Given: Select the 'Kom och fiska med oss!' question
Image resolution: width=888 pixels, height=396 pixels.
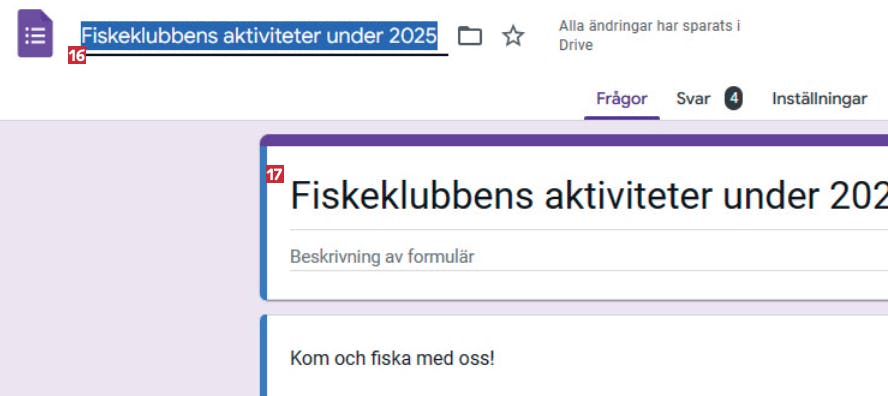Looking at the screenshot, I should 392,359.
